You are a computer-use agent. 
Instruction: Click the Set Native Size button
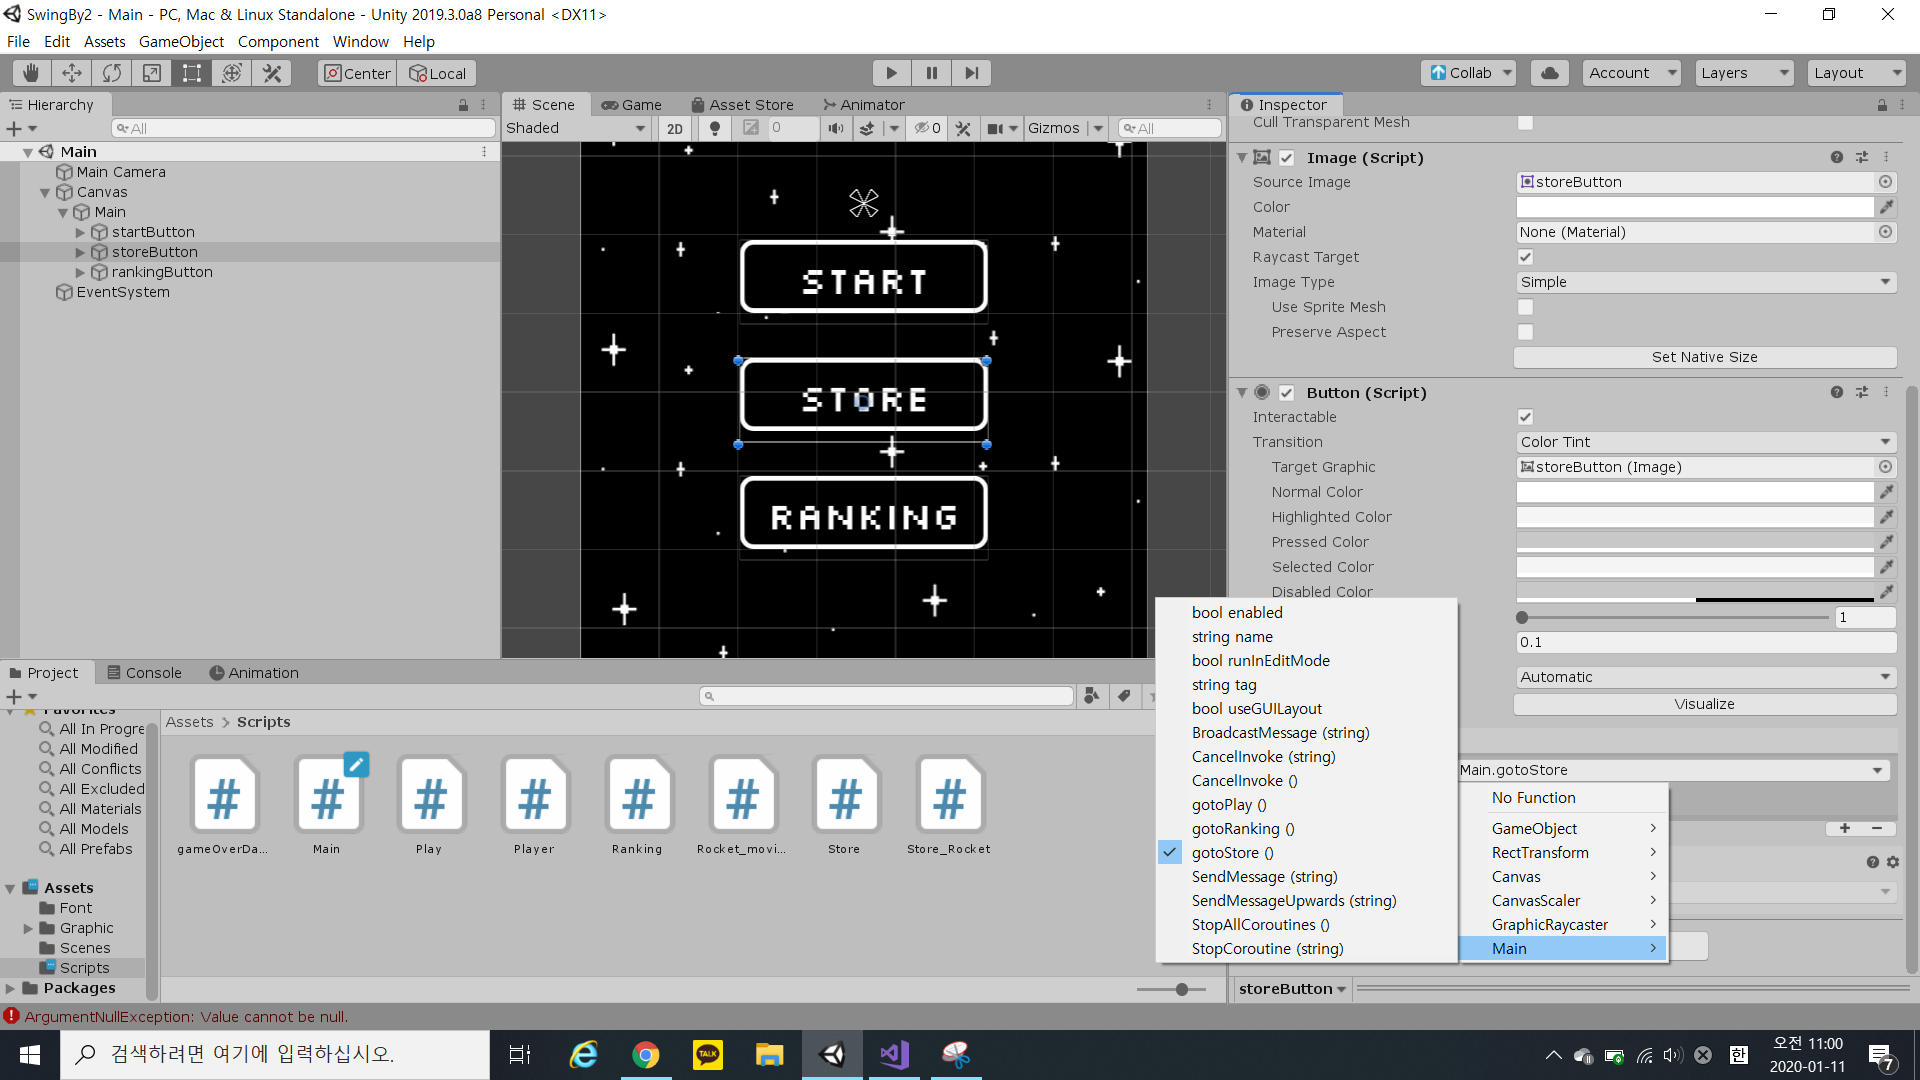coord(1704,357)
